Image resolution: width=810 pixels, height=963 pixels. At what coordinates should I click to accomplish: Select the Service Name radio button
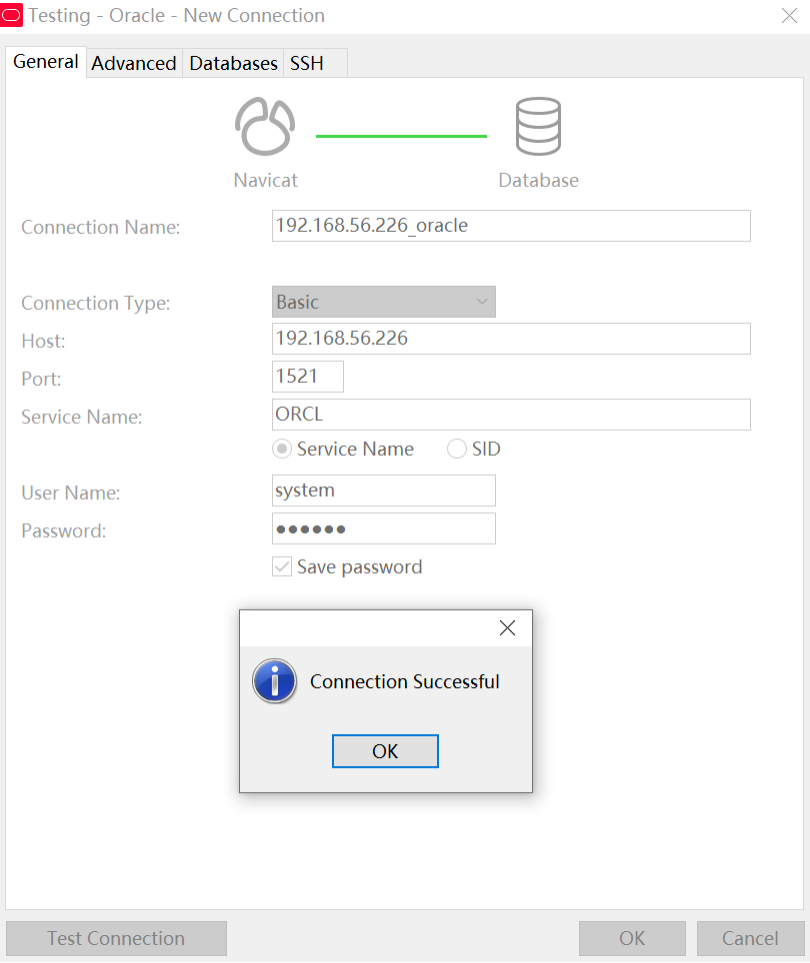coord(282,449)
